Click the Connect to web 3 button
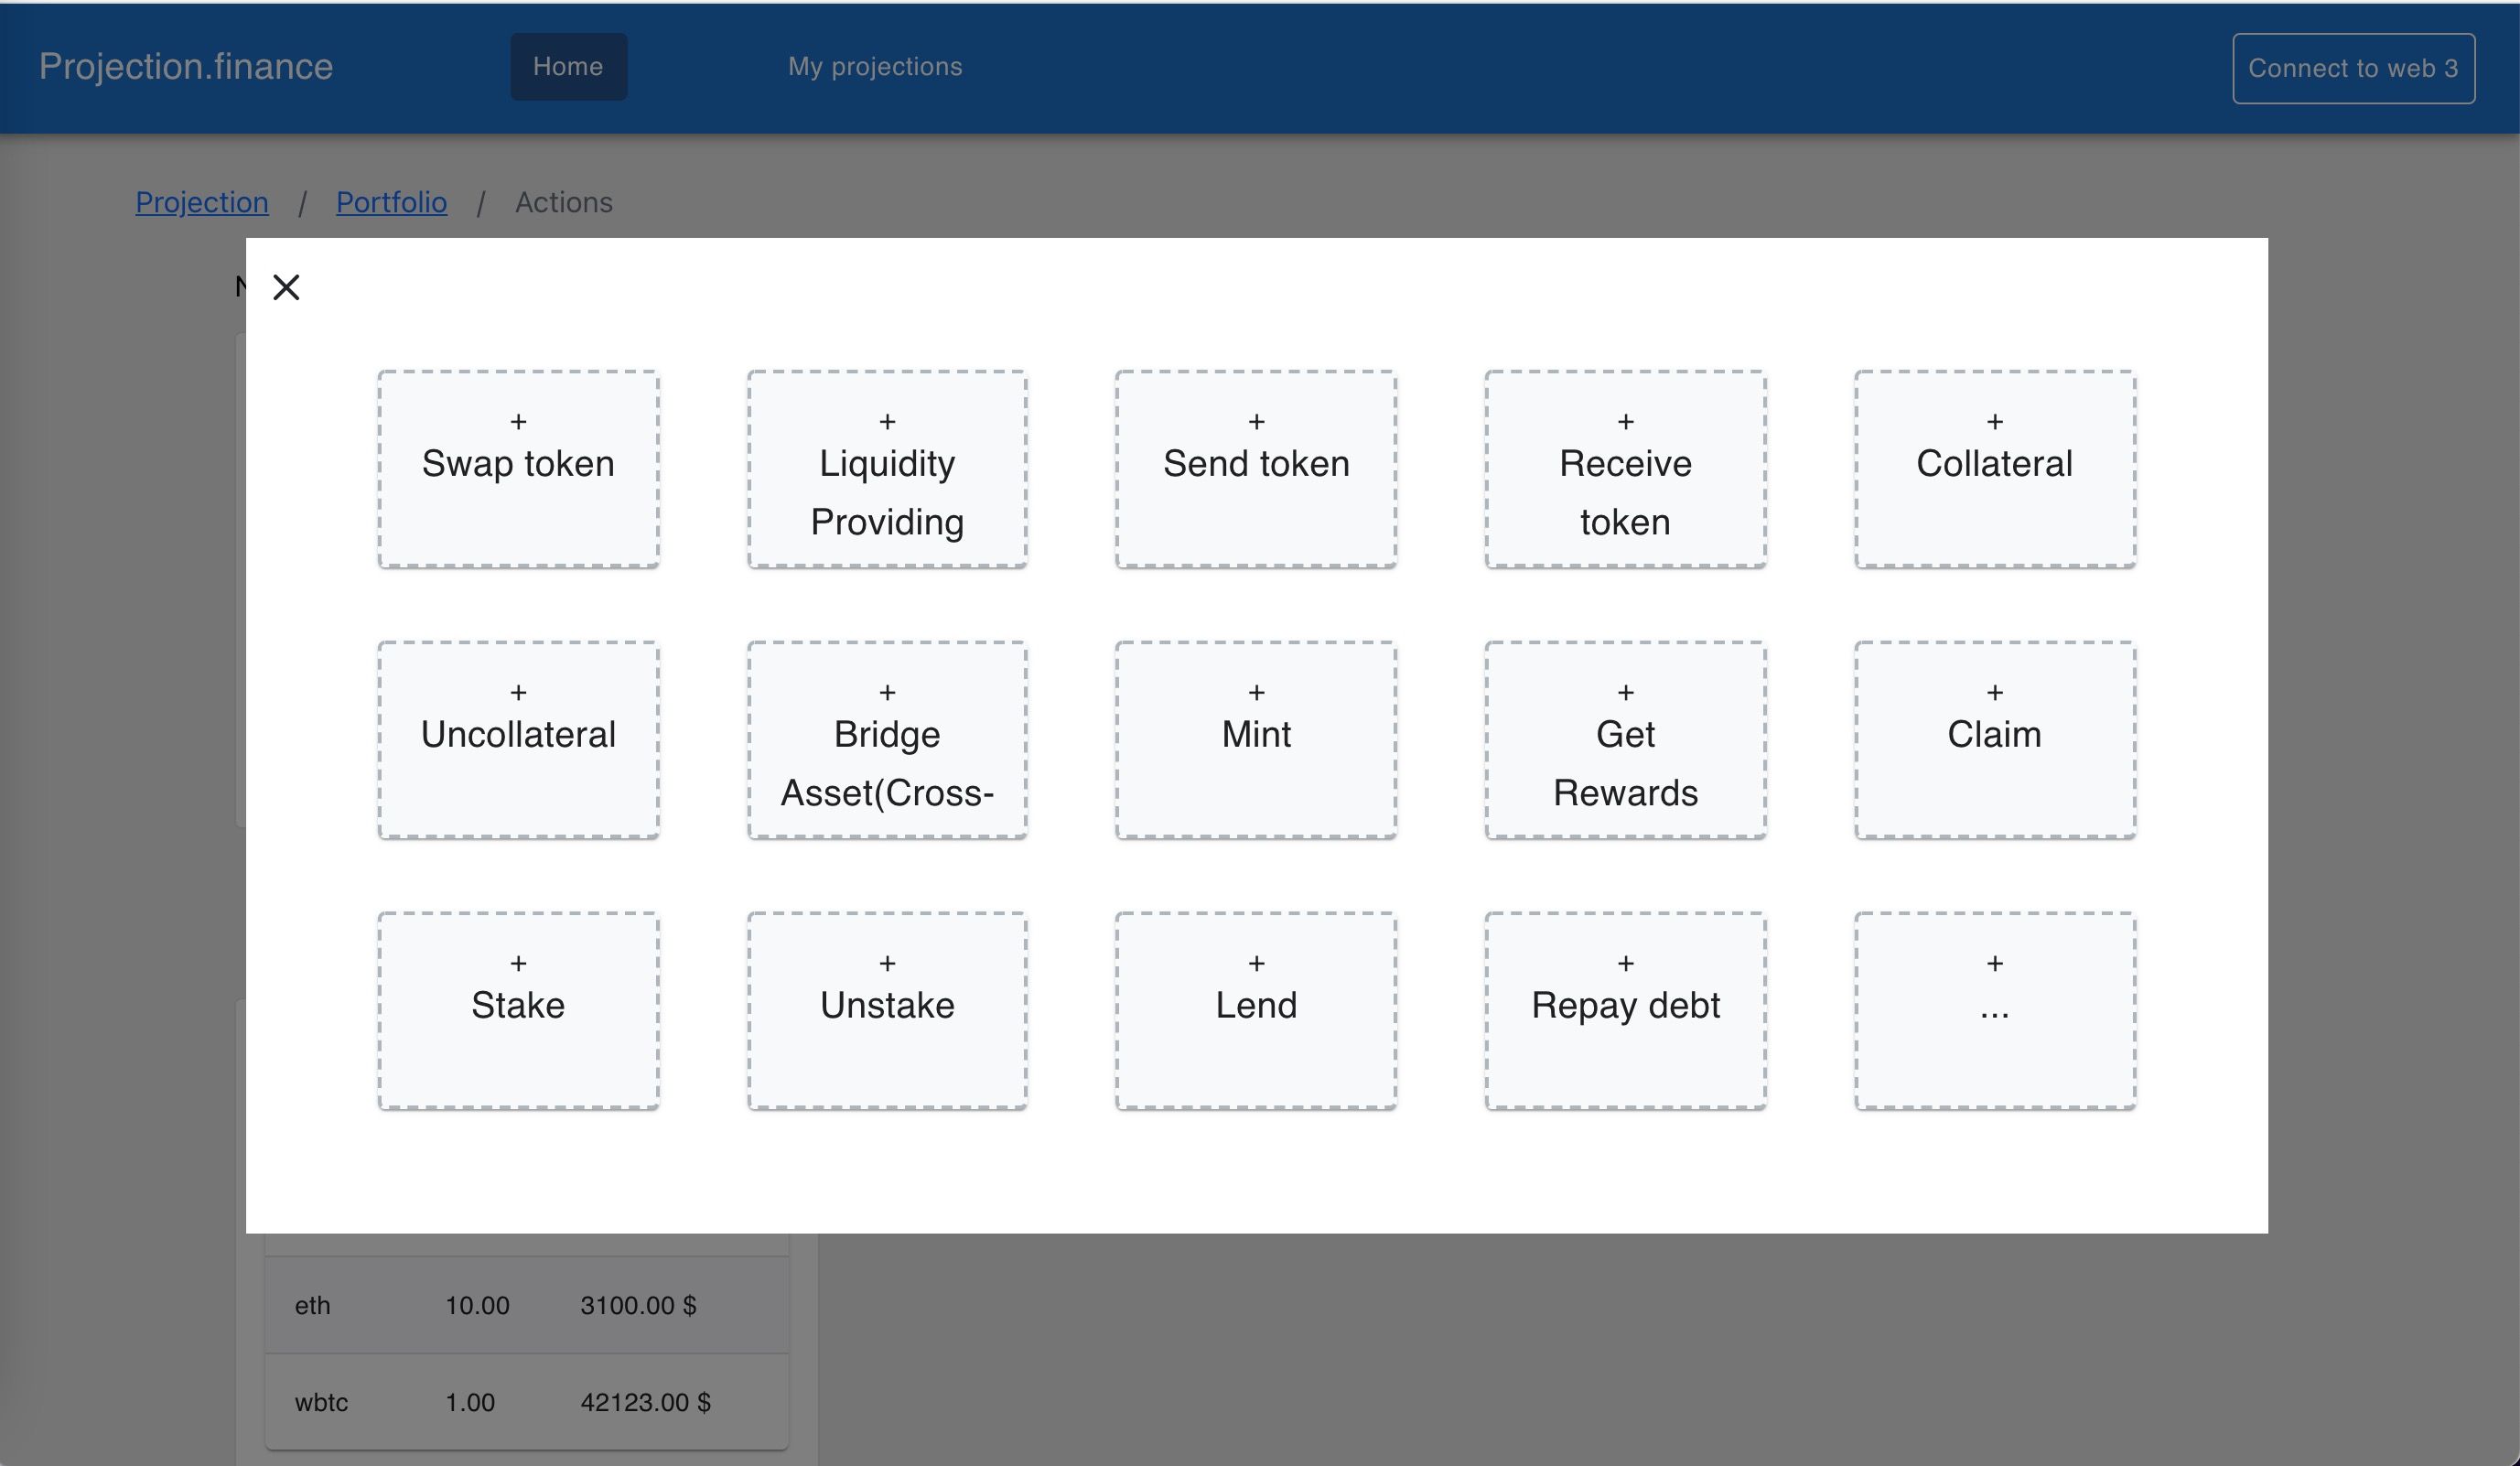Viewport: 2520px width, 1466px height. [x=2354, y=66]
